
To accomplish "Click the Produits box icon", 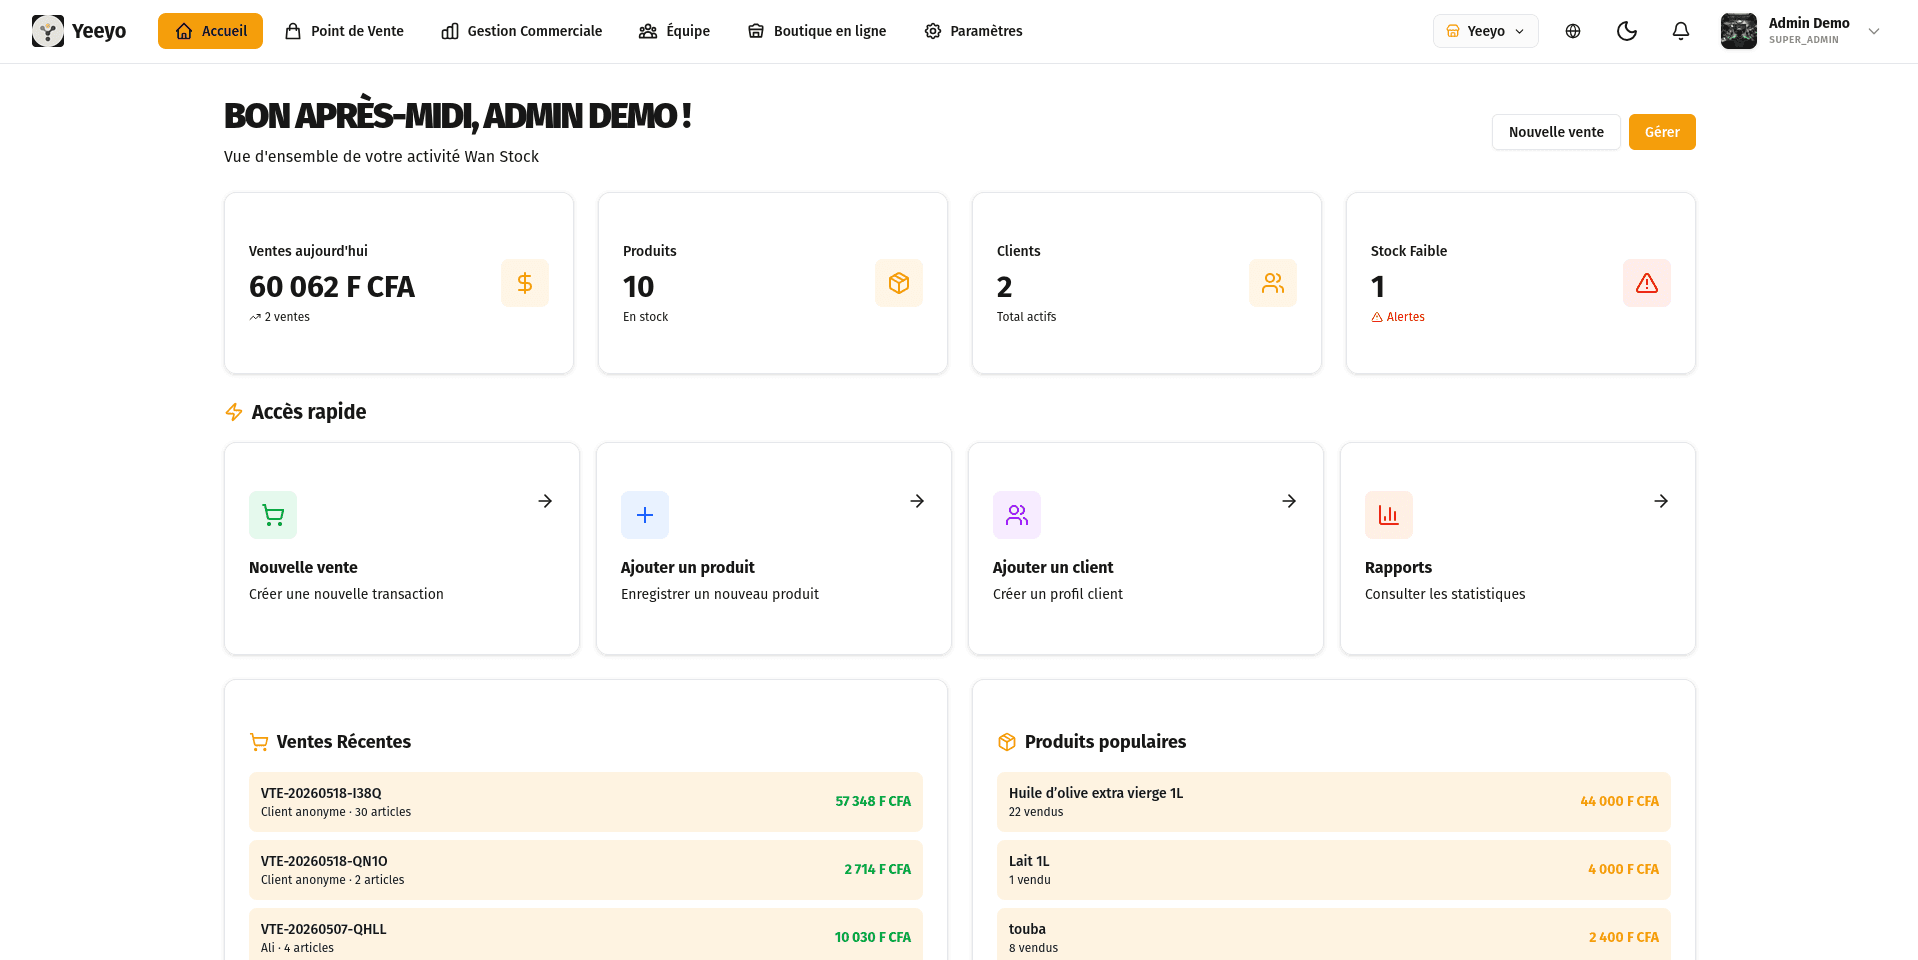I will click(899, 283).
